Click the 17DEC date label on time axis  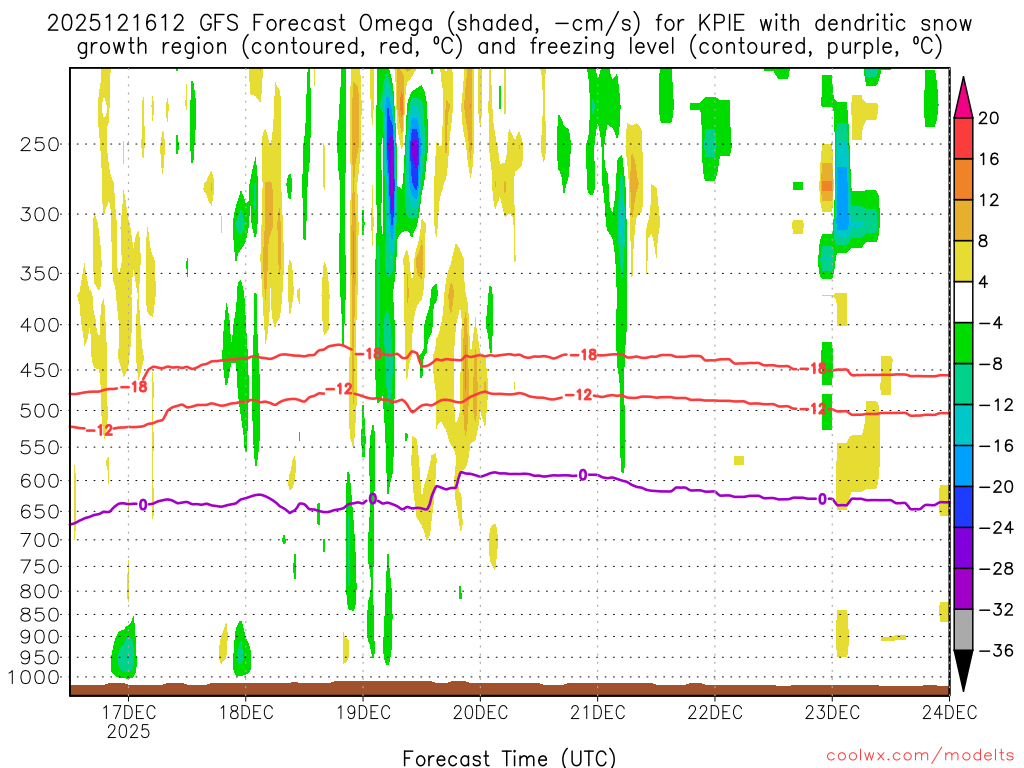(x=128, y=712)
